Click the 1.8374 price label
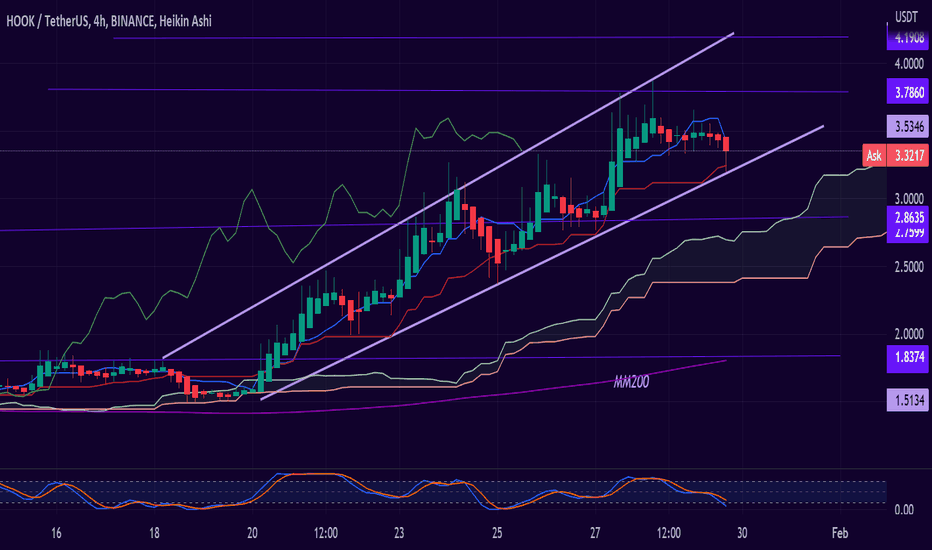 [x=908, y=357]
